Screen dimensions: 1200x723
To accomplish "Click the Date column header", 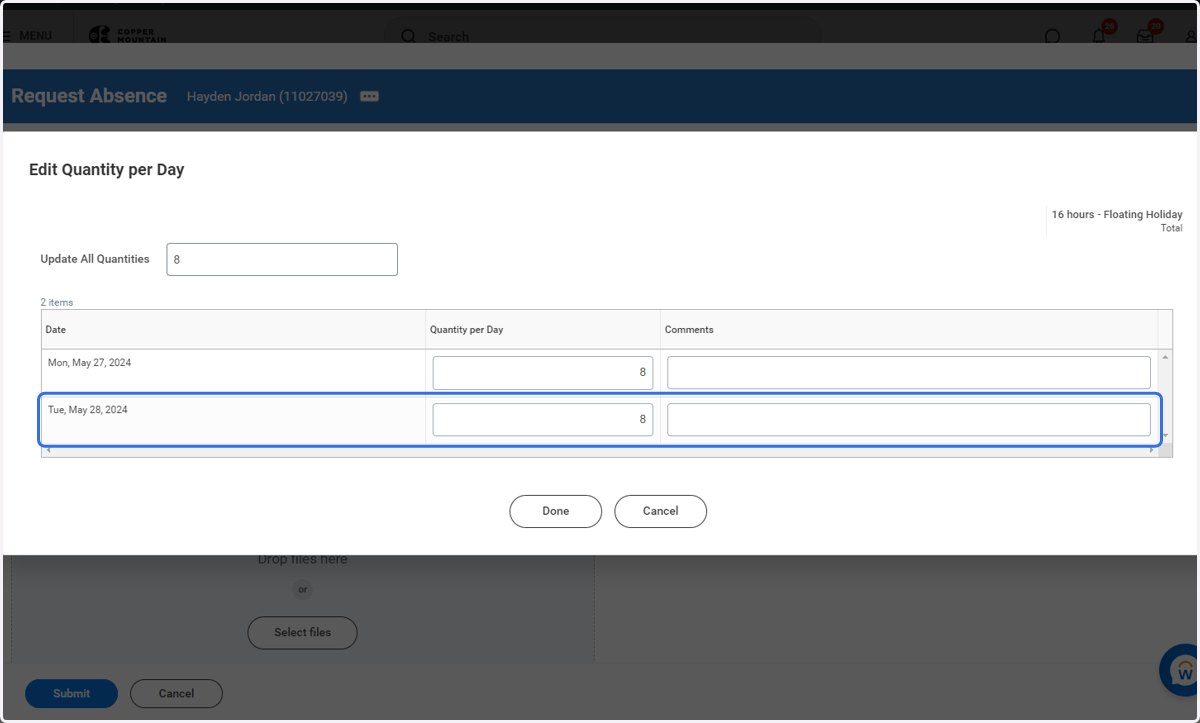I will (233, 329).
